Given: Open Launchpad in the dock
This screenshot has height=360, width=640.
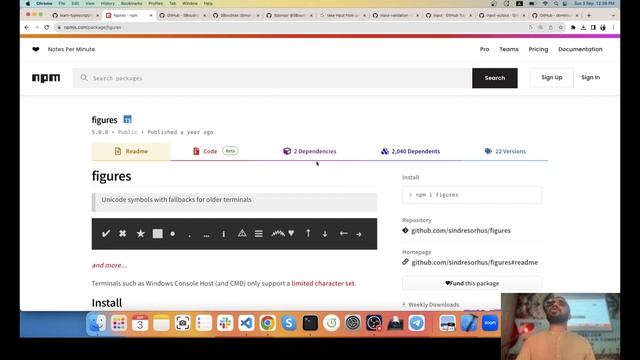Looking at the screenshot, I should coord(119,323).
